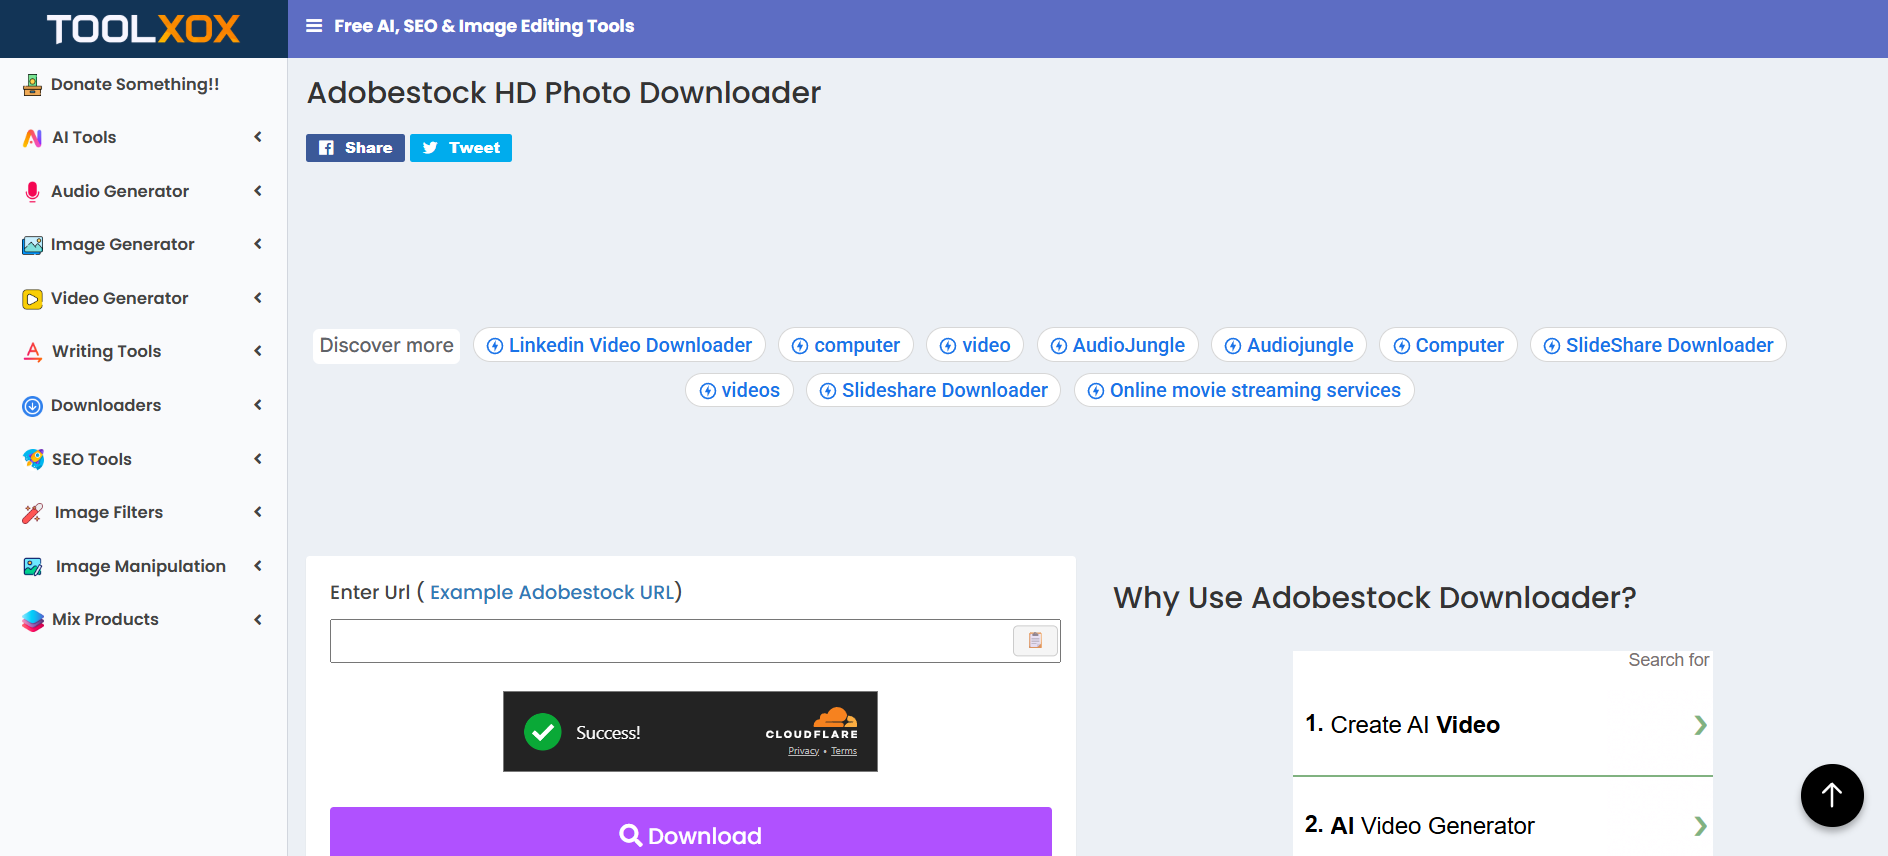Open the Writing Tools menu item
Screen dimensions: 1888x856
[106, 352]
